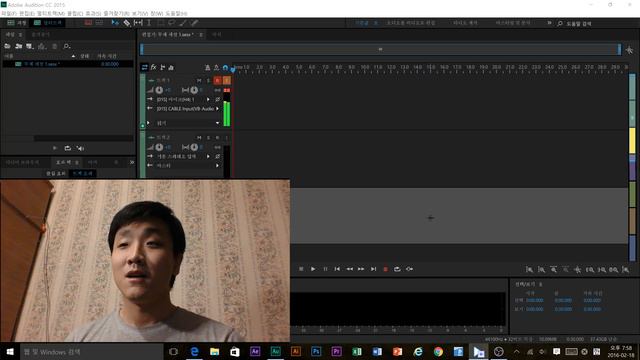
Task: Switch to the Mixer tab beside Editor
Action: coord(217,35)
